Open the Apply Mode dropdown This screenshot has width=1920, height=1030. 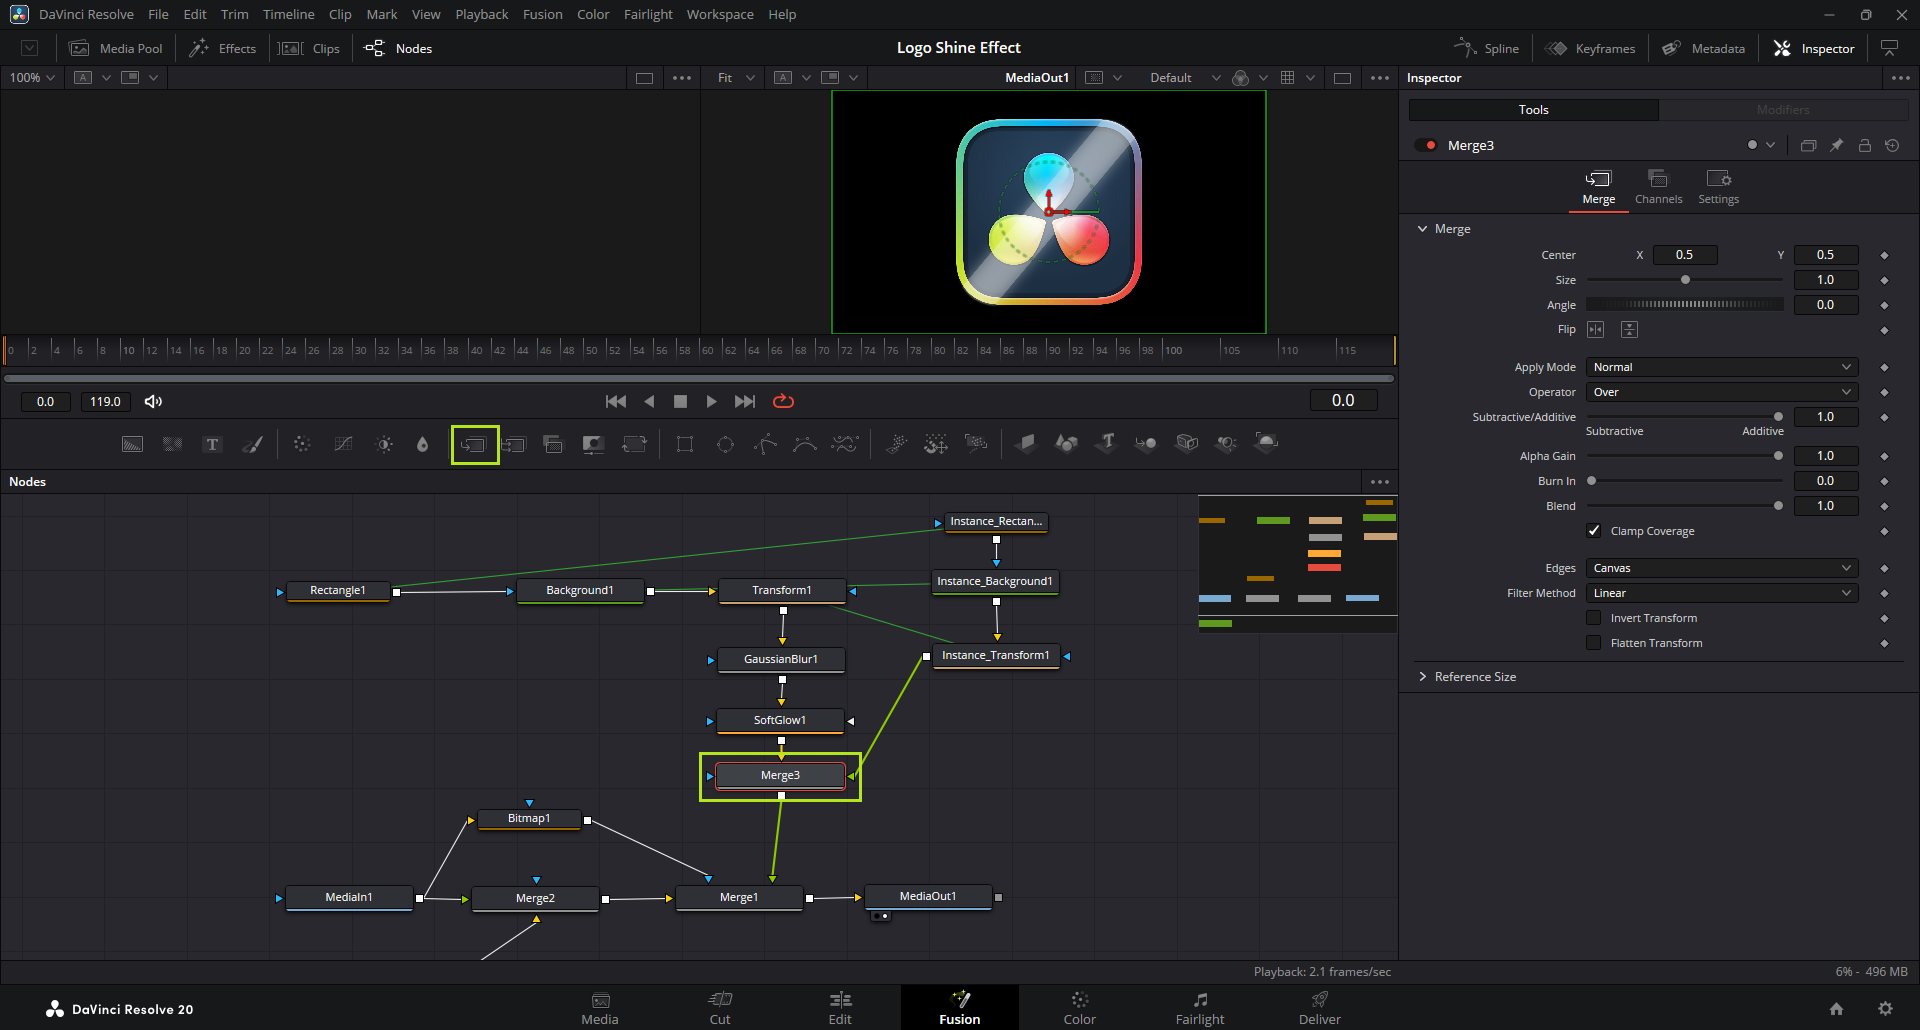pyautogui.click(x=1721, y=367)
